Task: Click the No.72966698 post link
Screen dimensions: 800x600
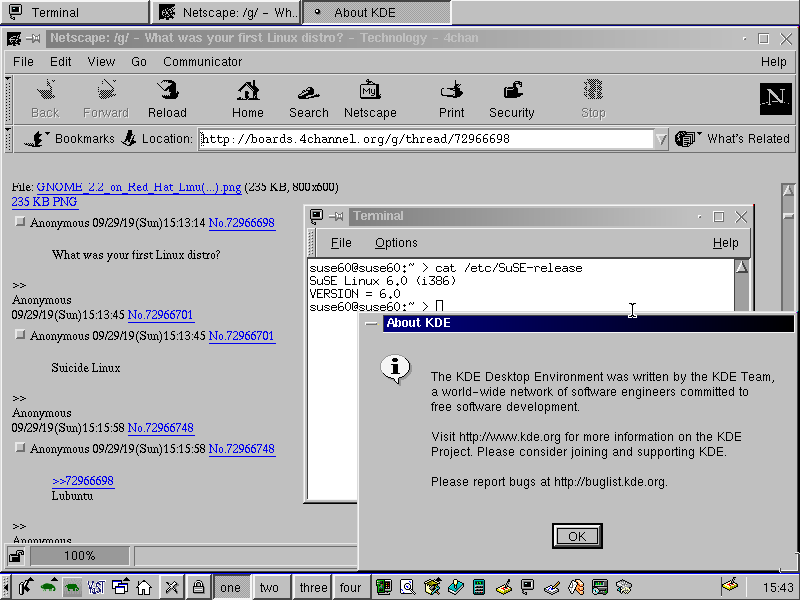Action: pos(242,223)
